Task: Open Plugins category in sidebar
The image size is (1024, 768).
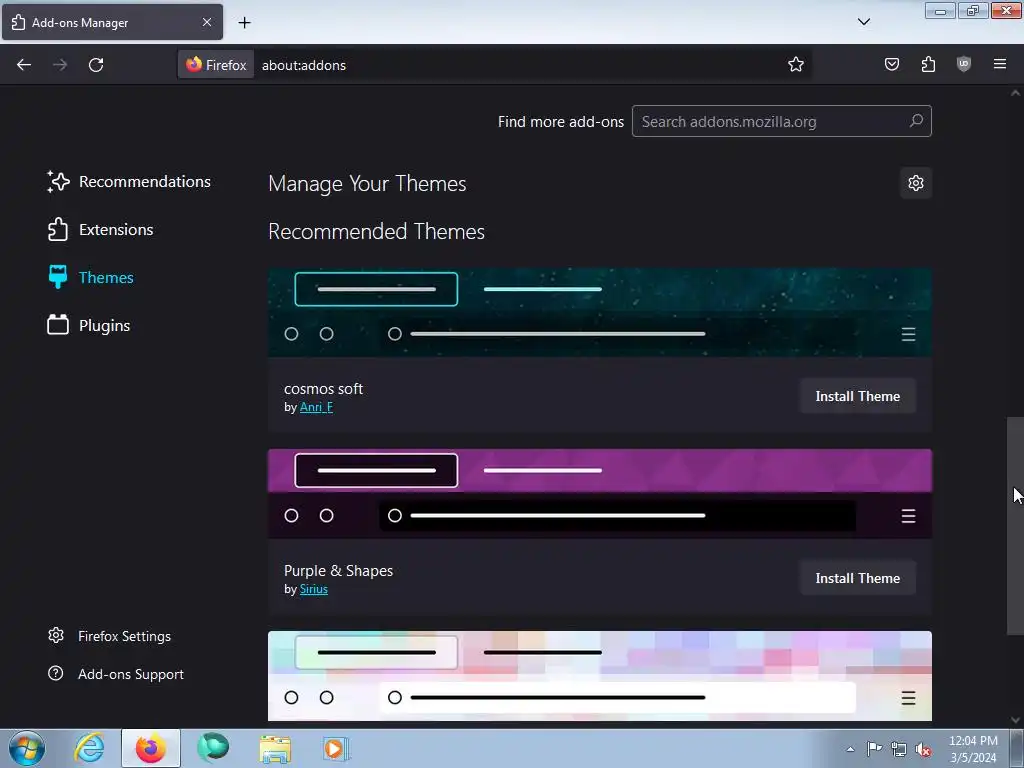Action: tap(89, 325)
